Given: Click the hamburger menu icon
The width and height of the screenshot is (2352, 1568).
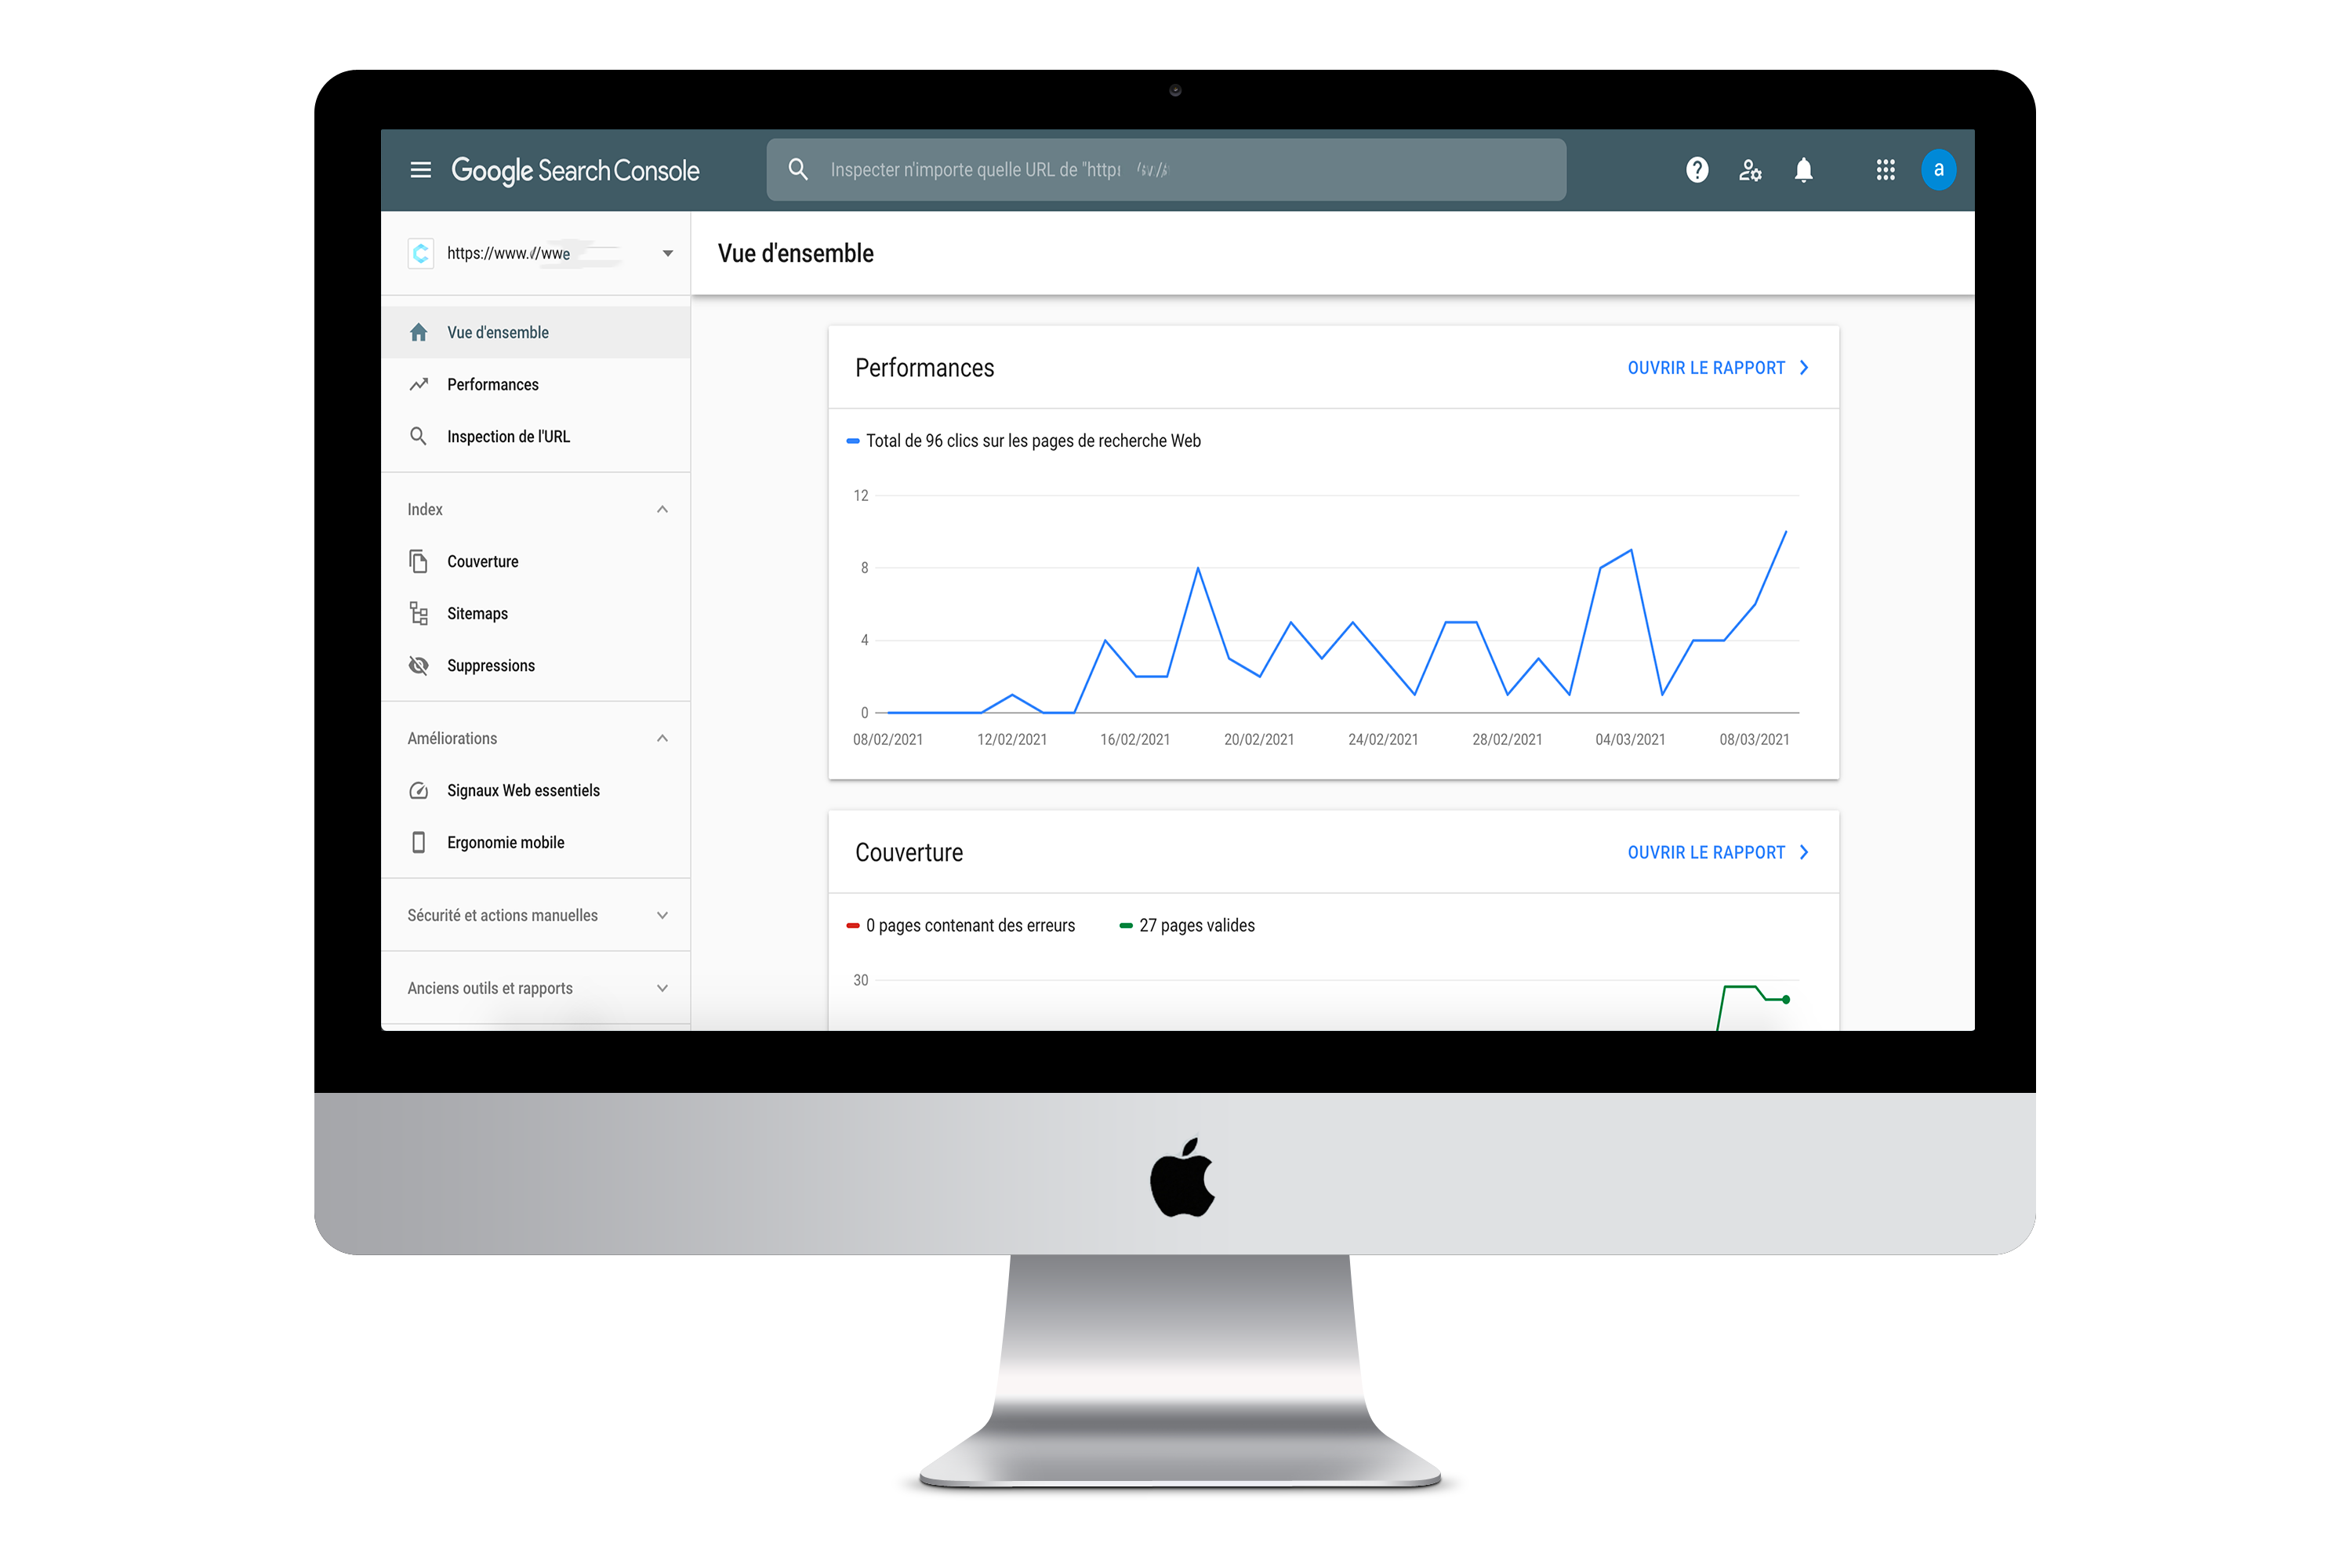Looking at the screenshot, I should (420, 170).
